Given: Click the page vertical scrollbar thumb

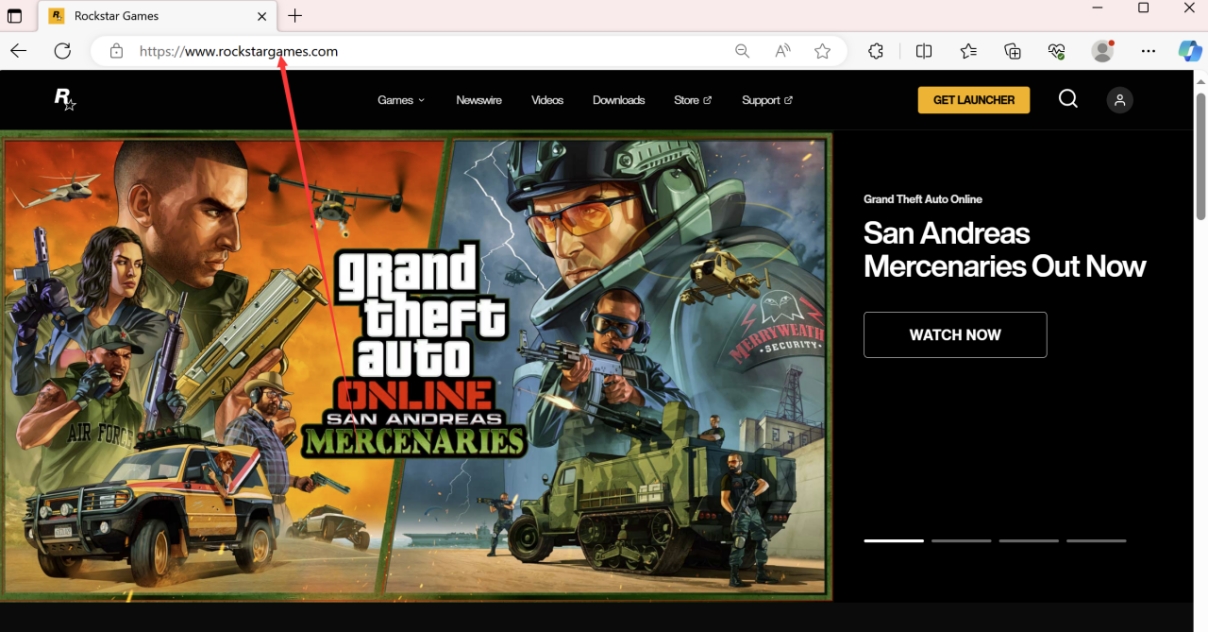Looking at the screenshot, I should (x=1201, y=155).
